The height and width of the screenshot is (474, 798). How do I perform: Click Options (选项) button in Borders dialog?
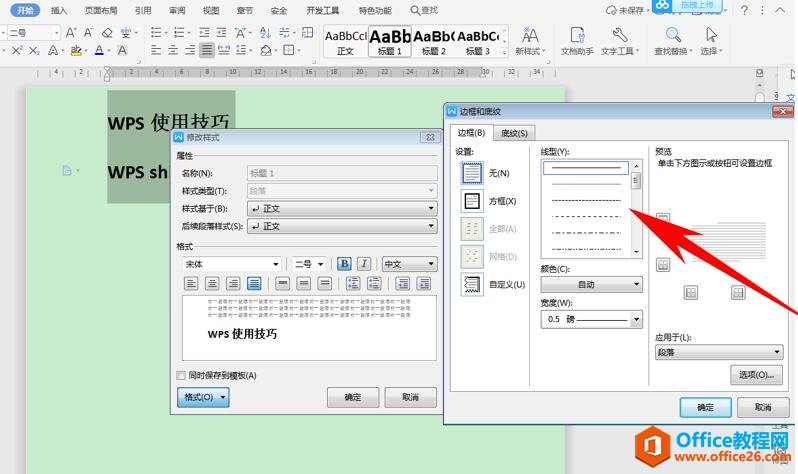point(756,375)
